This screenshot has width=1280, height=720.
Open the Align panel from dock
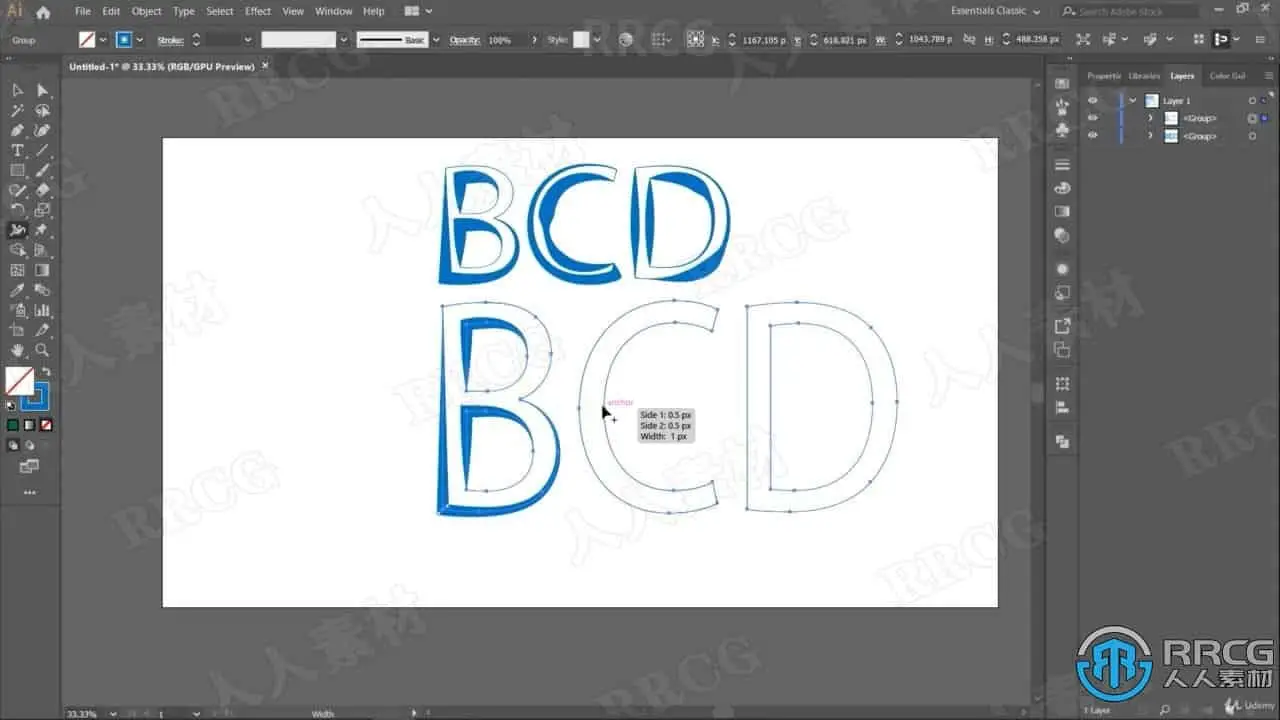(1062, 408)
